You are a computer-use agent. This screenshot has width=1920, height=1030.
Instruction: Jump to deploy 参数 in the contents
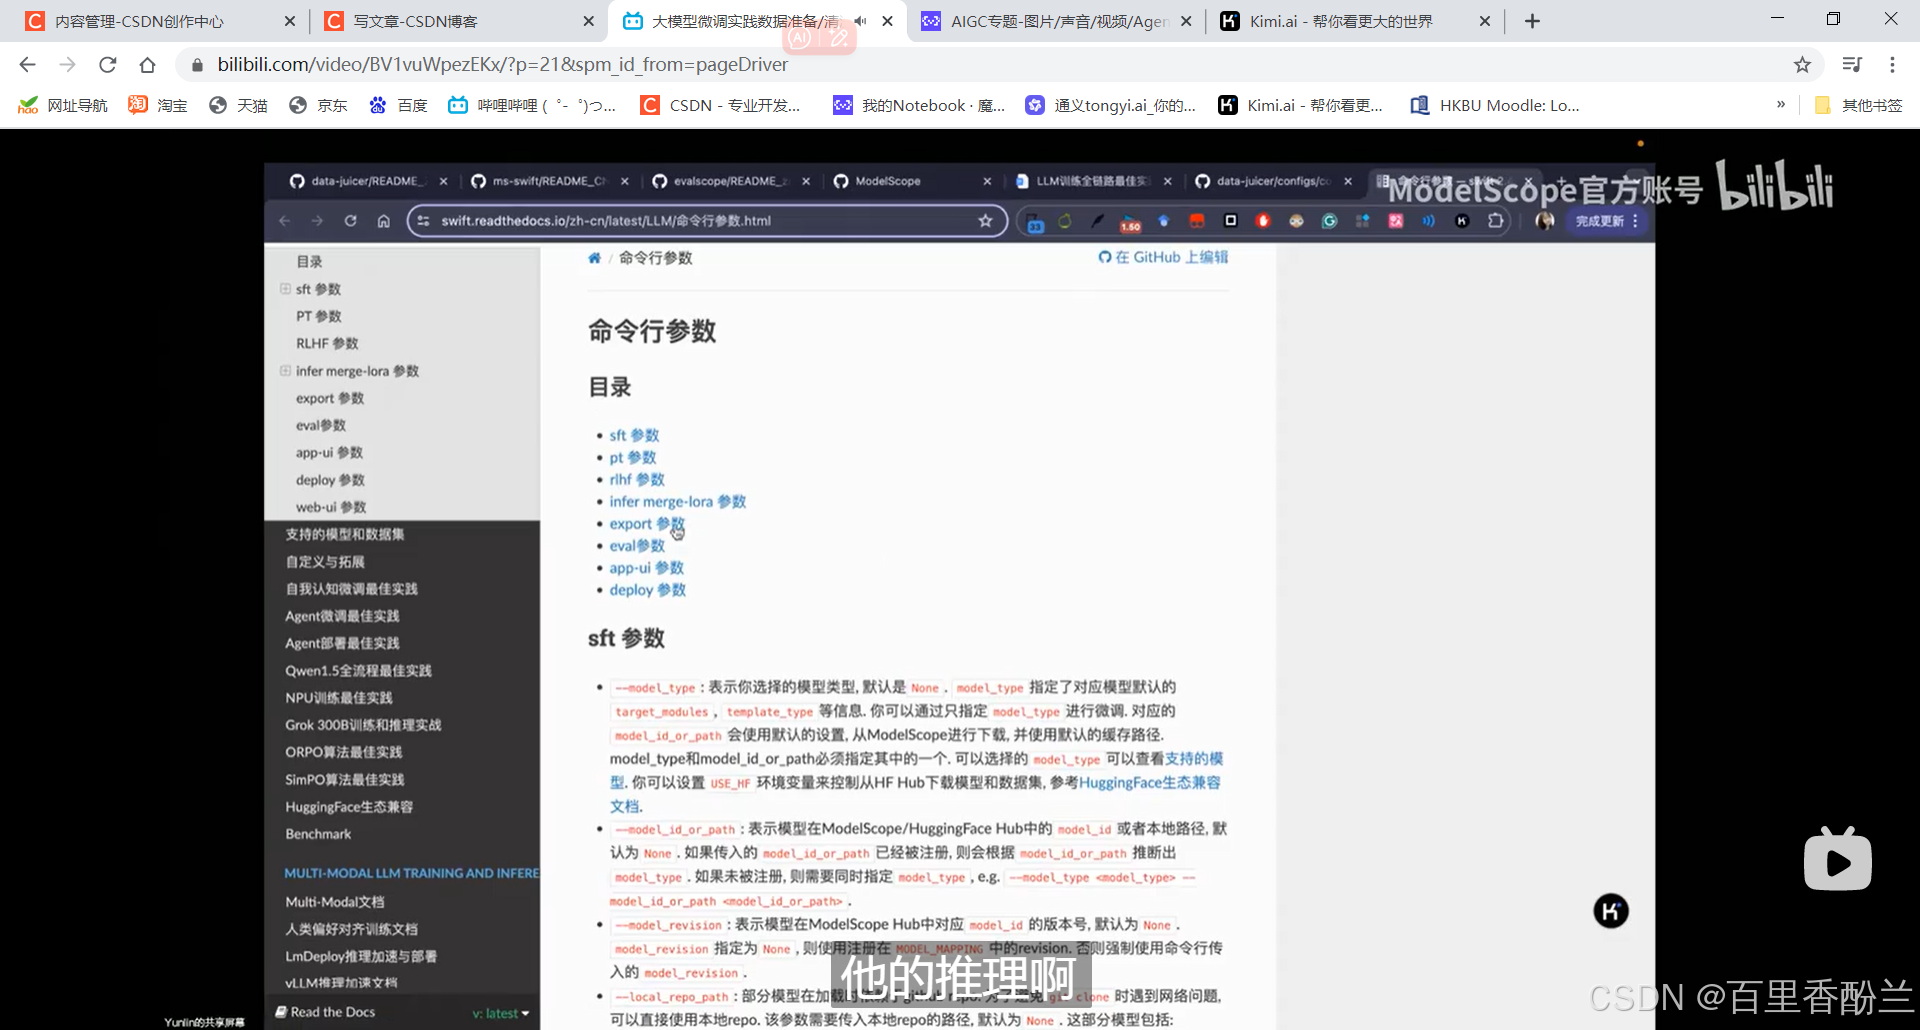(x=647, y=589)
